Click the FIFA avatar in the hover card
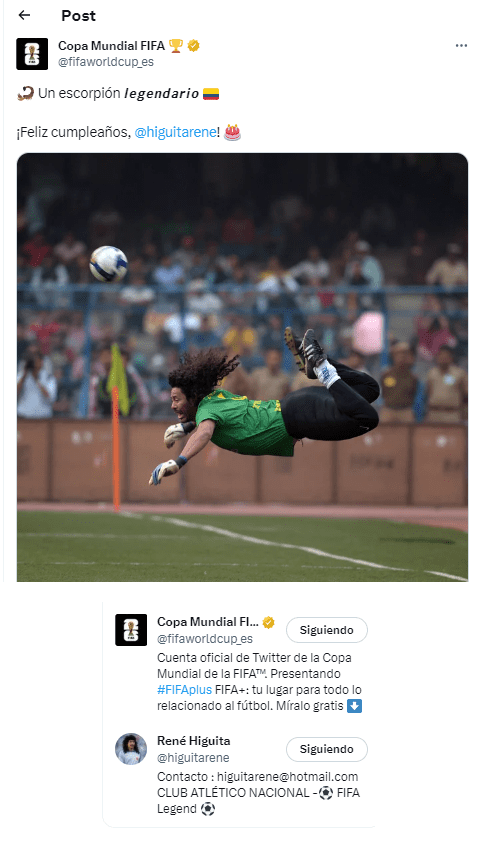Image resolution: width=478 pixels, height=852 pixels. pyautogui.click(x=131, y=630)
